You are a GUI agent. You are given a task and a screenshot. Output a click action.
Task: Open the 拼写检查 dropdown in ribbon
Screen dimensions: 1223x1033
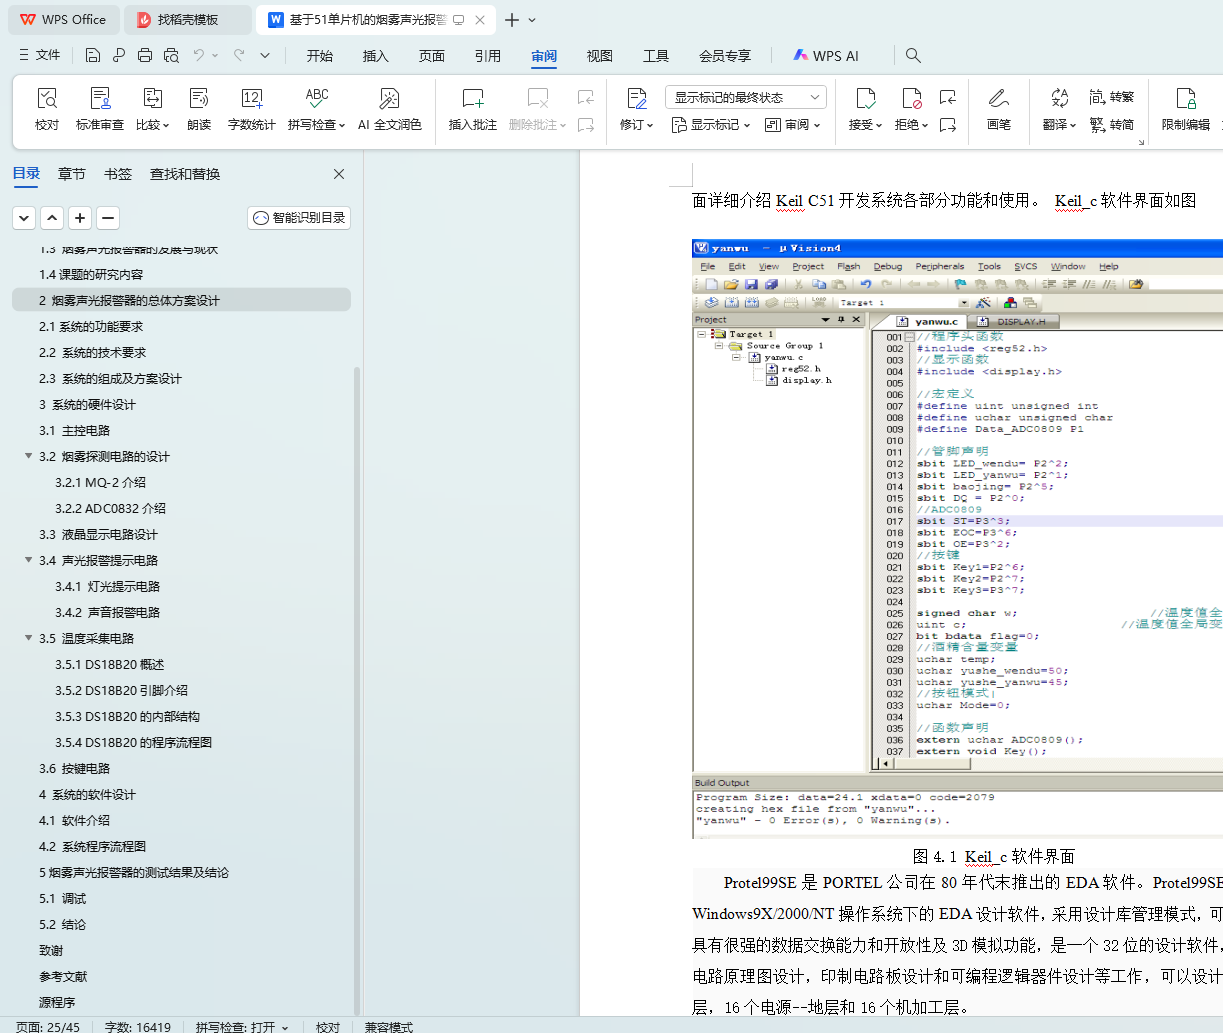point(316,125)
